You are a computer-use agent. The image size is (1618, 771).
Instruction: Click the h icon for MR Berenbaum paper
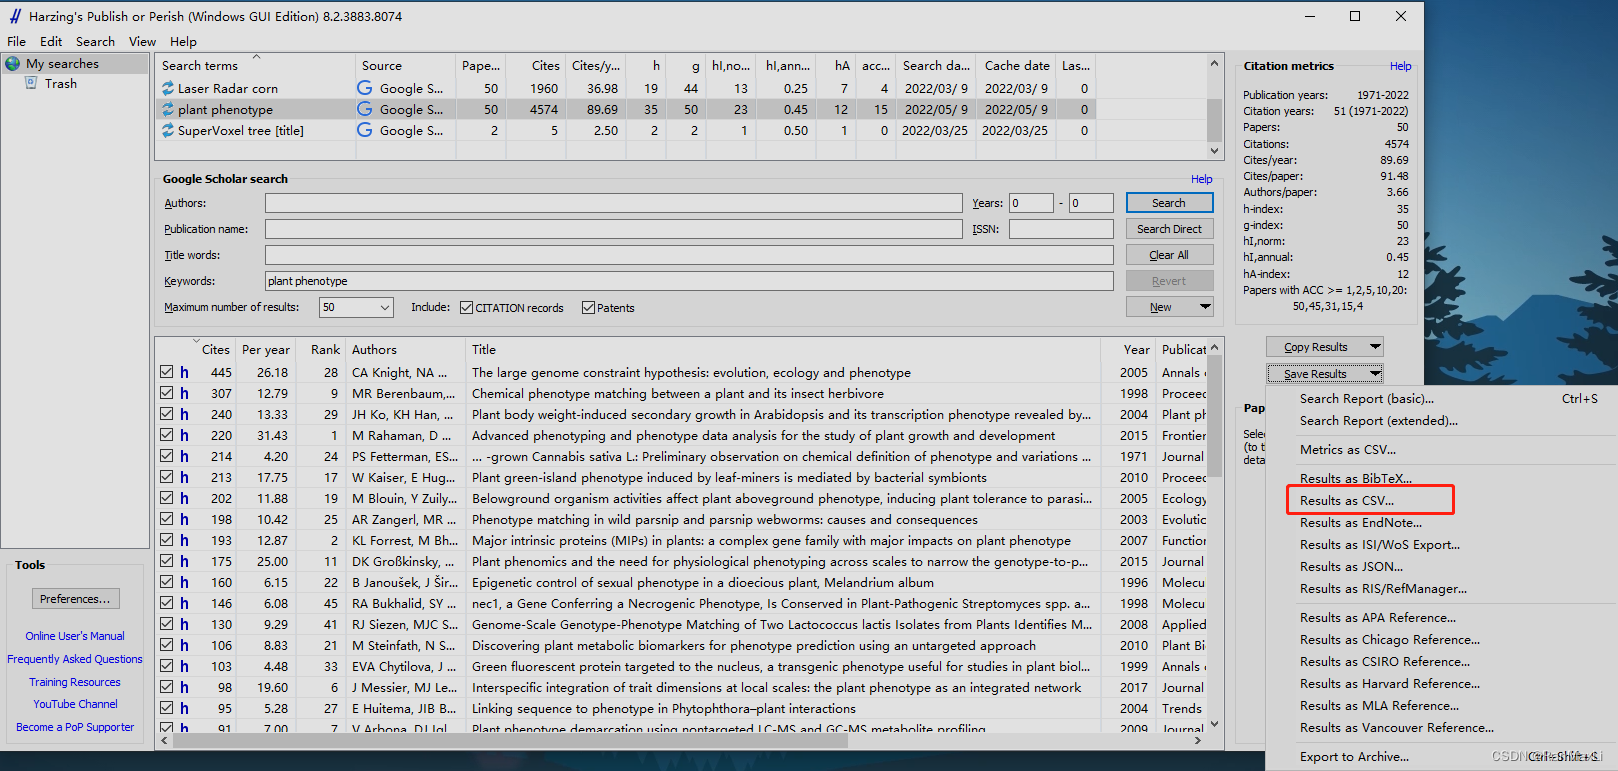click(184, 393)
